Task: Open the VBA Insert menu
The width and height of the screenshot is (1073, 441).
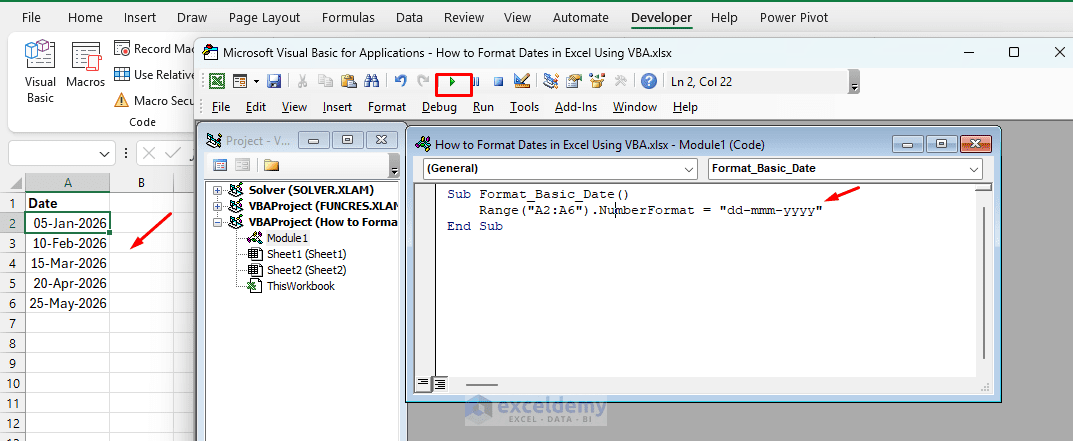Action: [337, 107]
